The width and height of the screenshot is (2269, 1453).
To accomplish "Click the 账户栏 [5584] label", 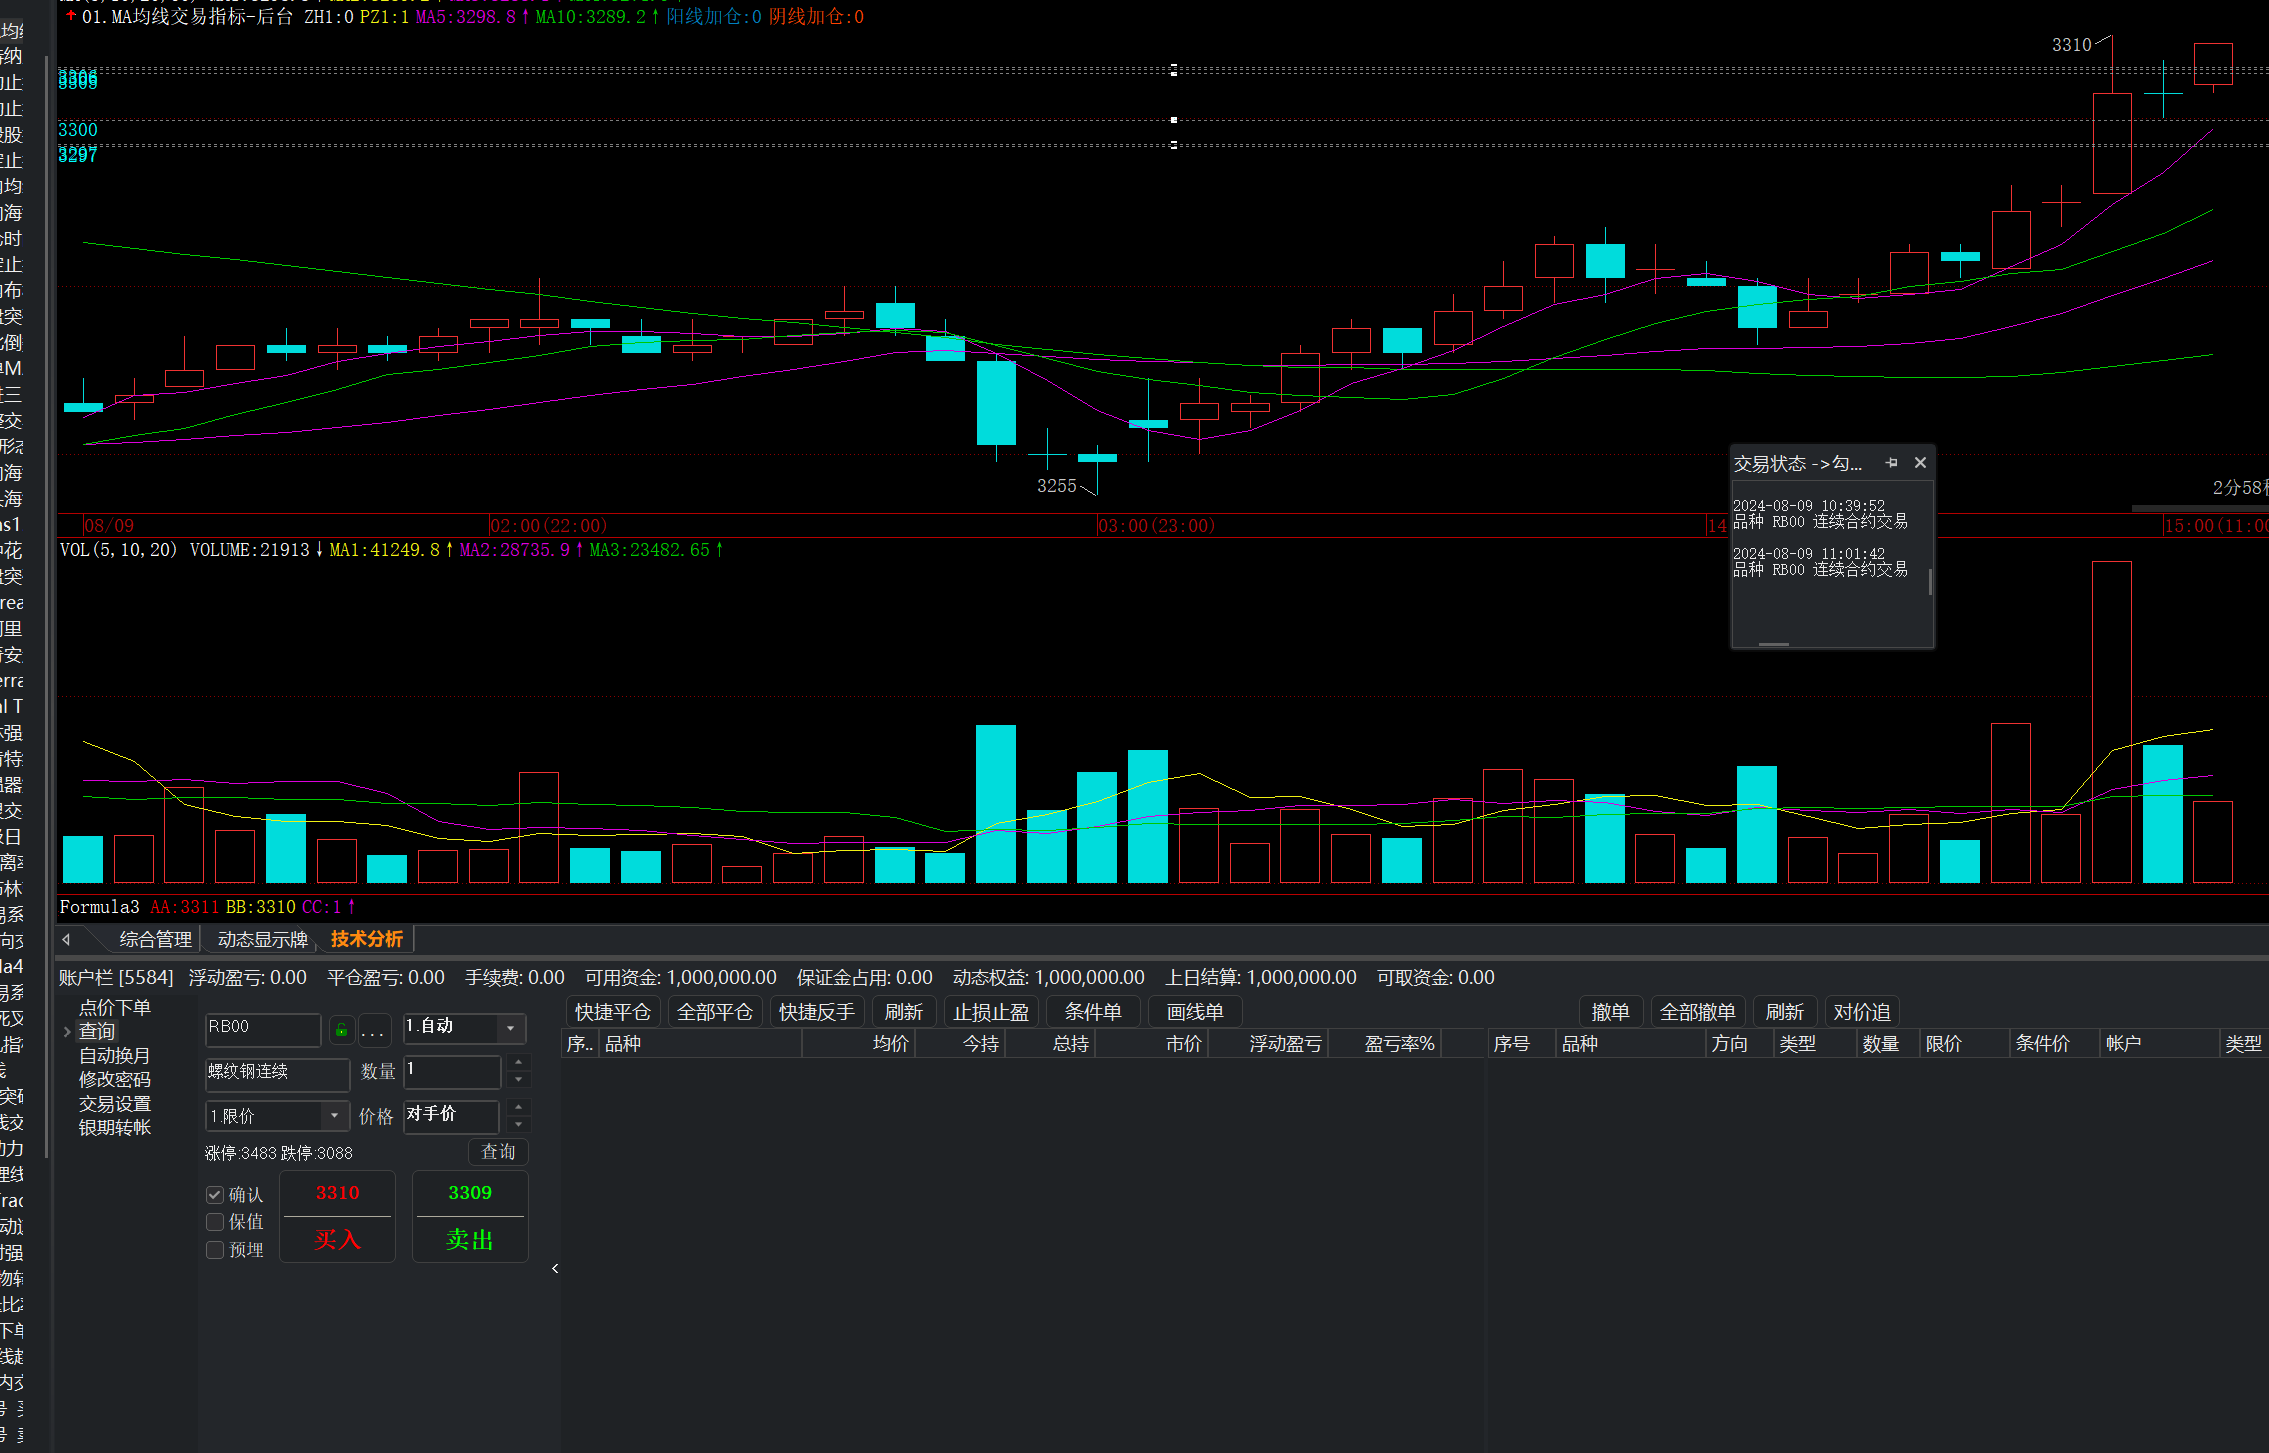I will tap(116, 978).
